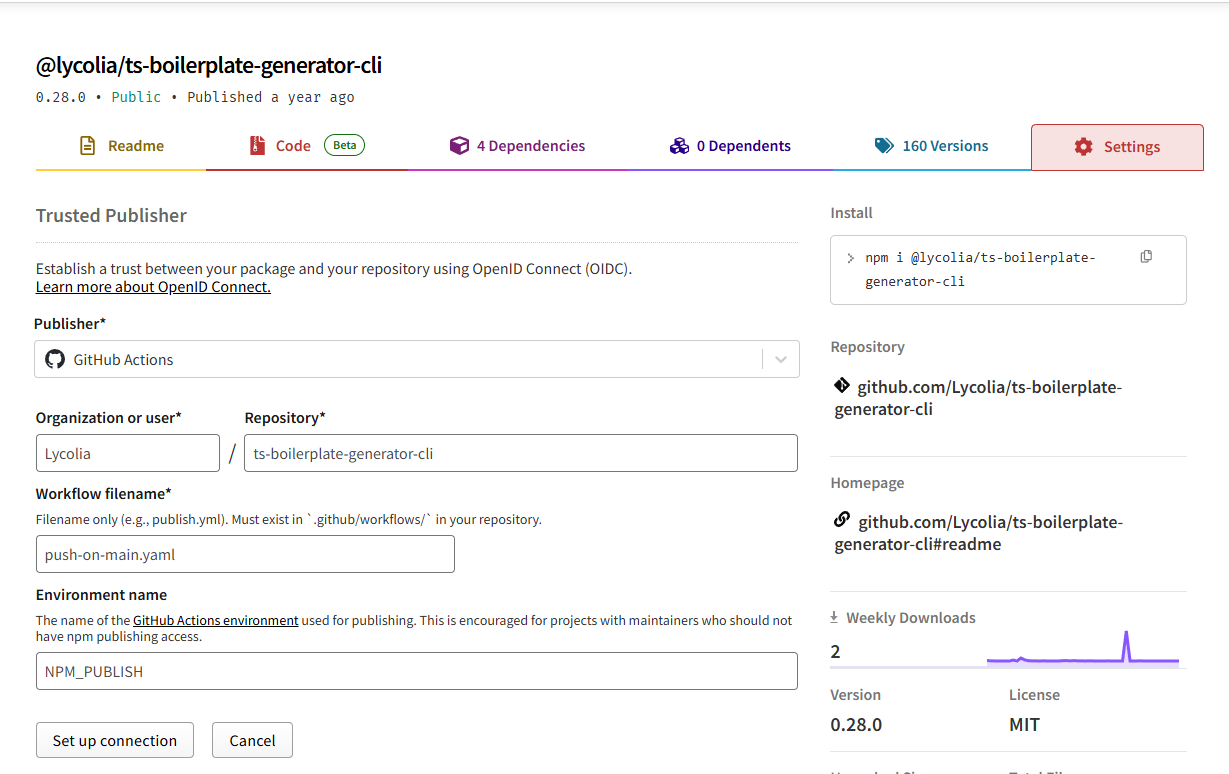The image size is (1229, 774).
Task: Click the Code file icon
Action: pos(258,146)
